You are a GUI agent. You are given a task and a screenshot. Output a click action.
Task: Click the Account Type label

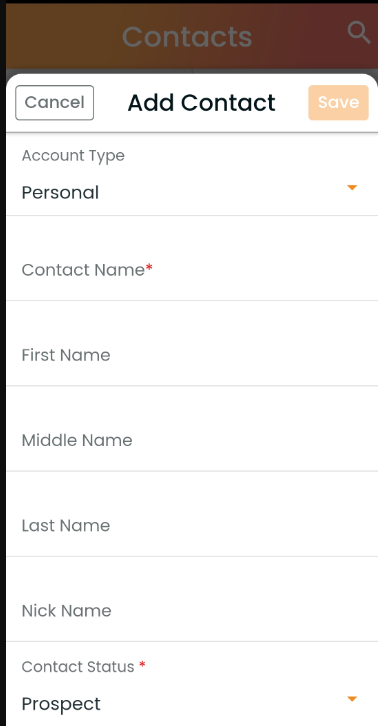73,156
